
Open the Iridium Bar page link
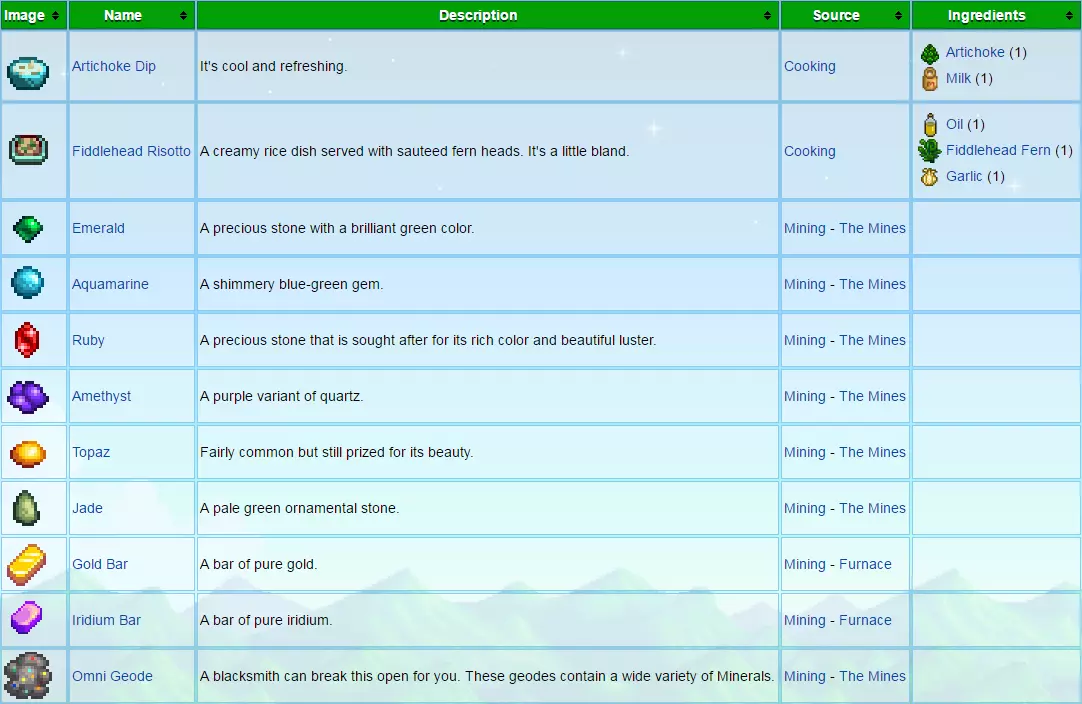click(x=106, y=620)
